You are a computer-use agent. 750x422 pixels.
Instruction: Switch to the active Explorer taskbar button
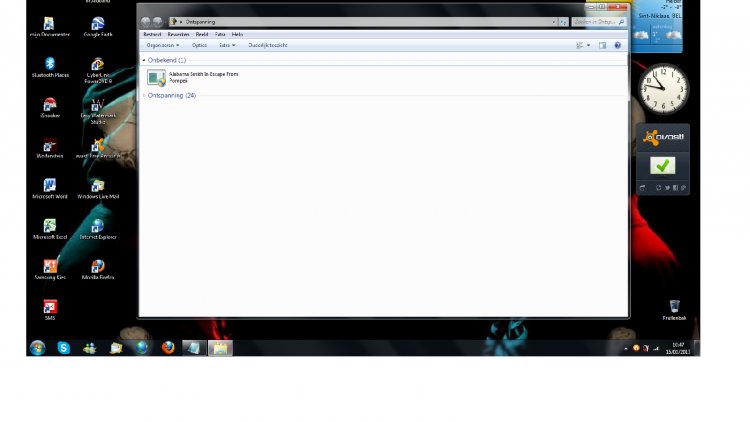(220, 348)
